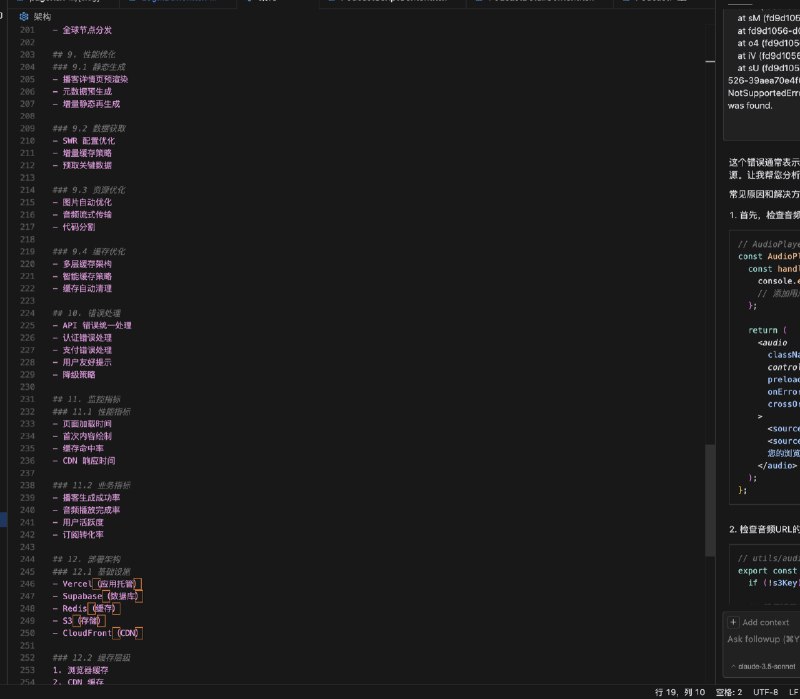
Task: Click the line '1. 浏览器缓存'
Action: (81, 670)
